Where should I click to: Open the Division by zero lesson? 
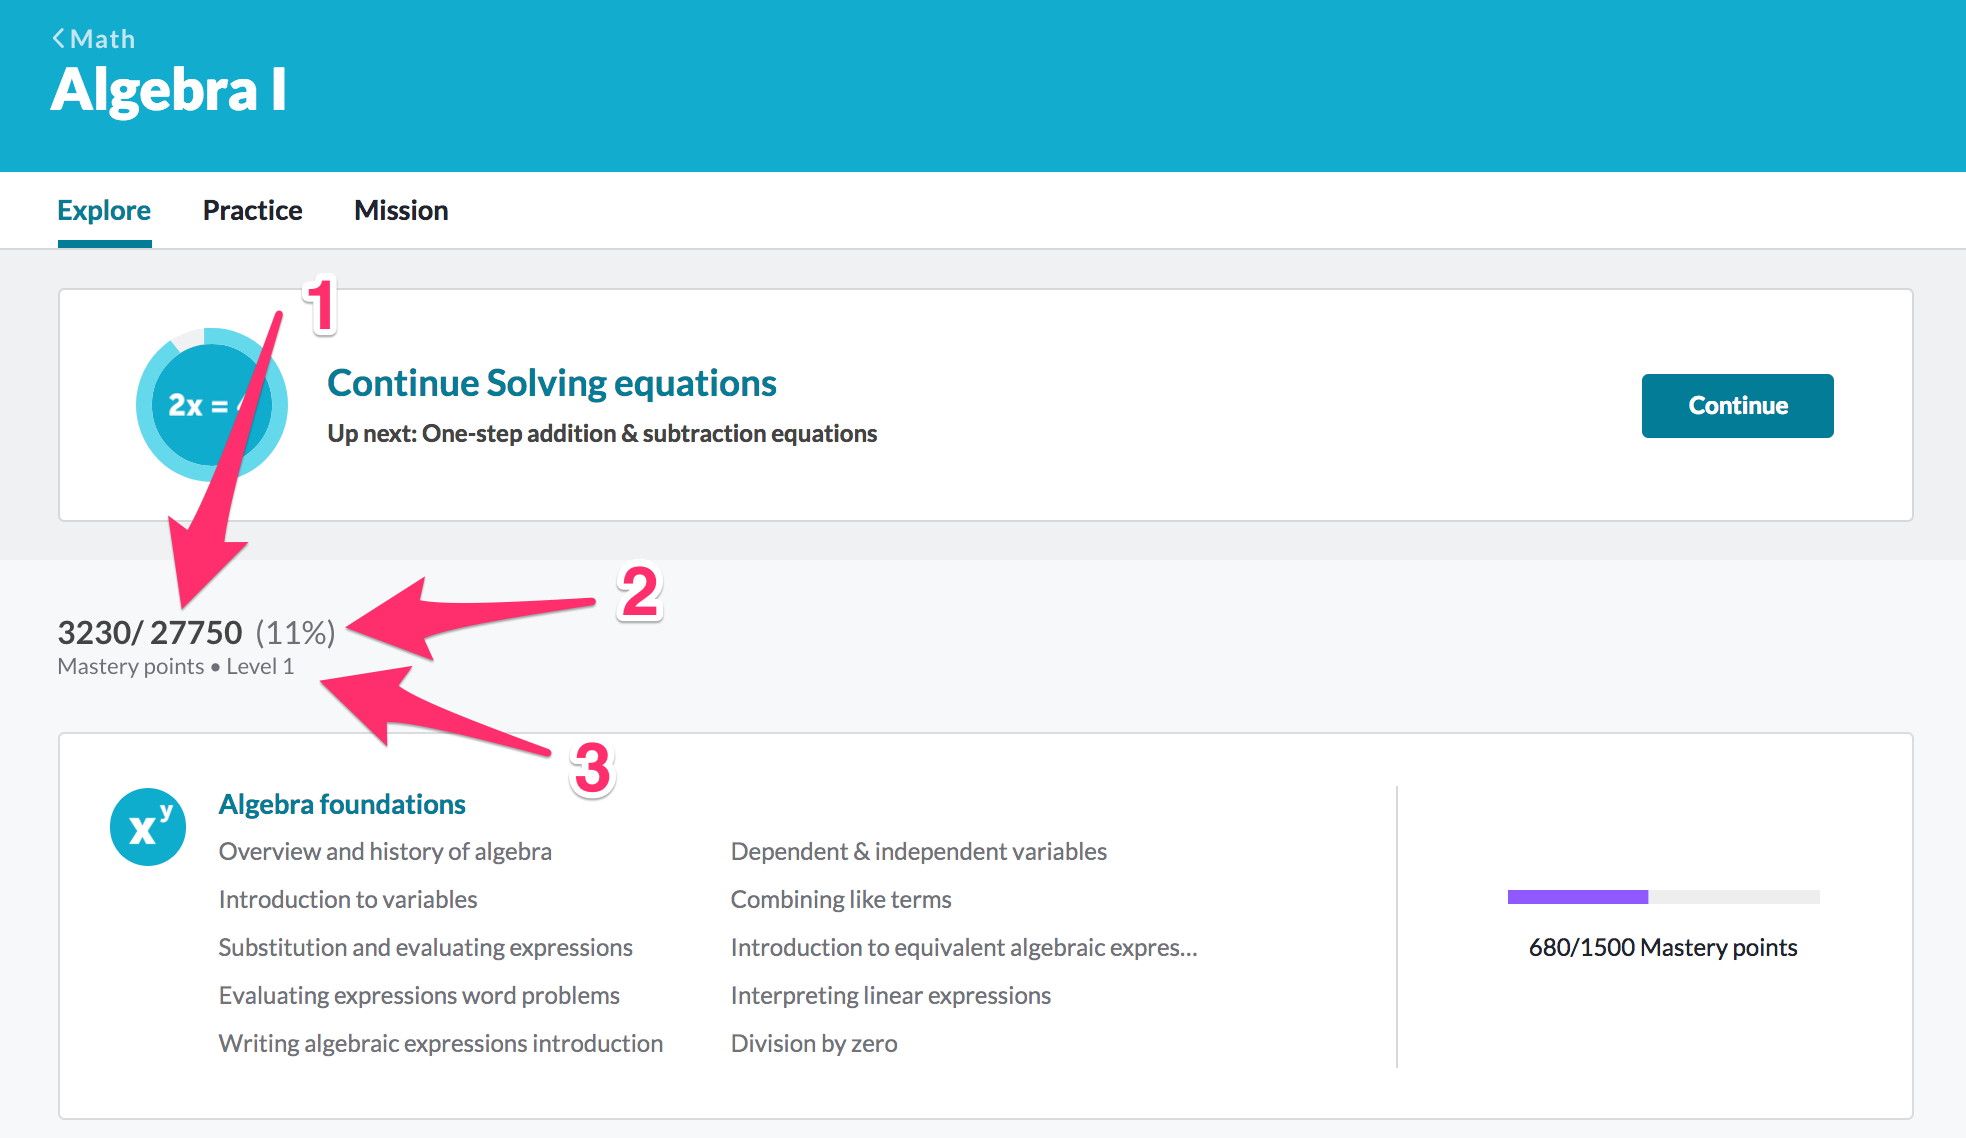pyautogui.click(x=814, y=1043)
